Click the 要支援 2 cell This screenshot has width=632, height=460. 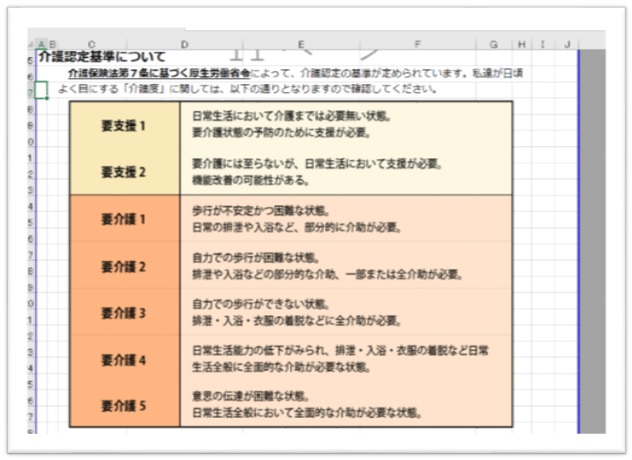(x=125, y=172)
